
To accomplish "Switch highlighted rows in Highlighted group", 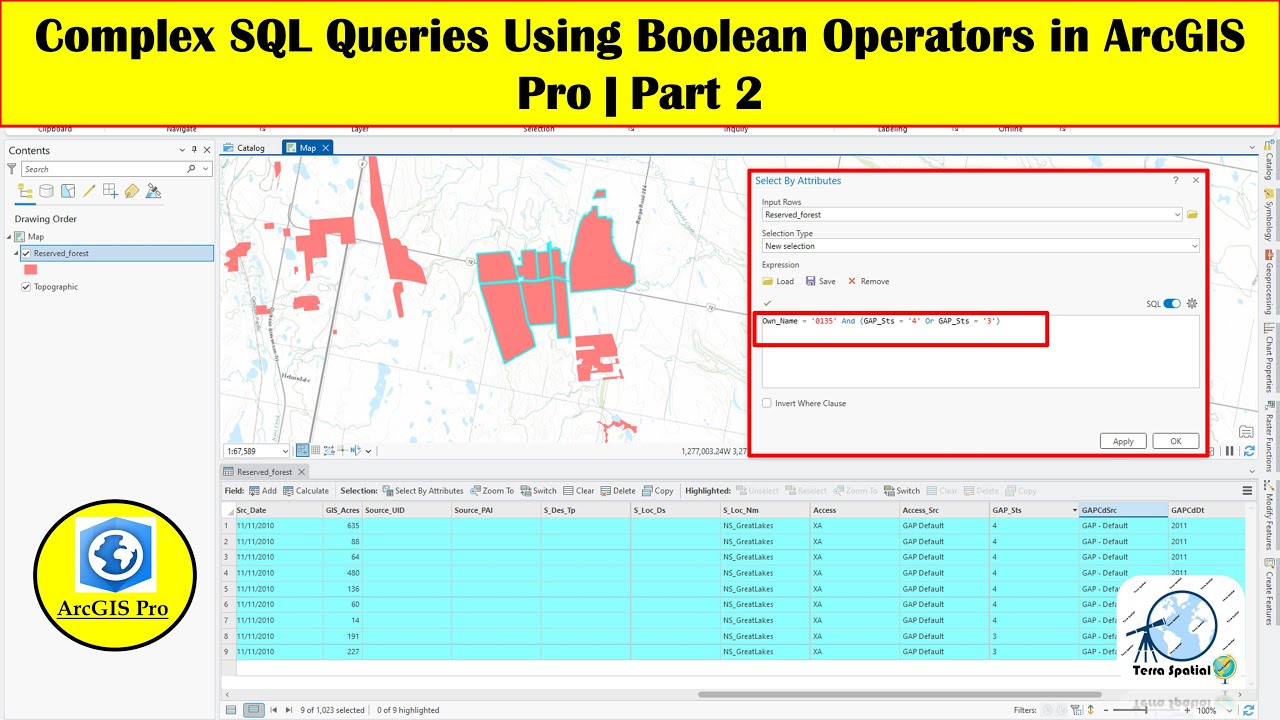I will [x=901, y=491].
